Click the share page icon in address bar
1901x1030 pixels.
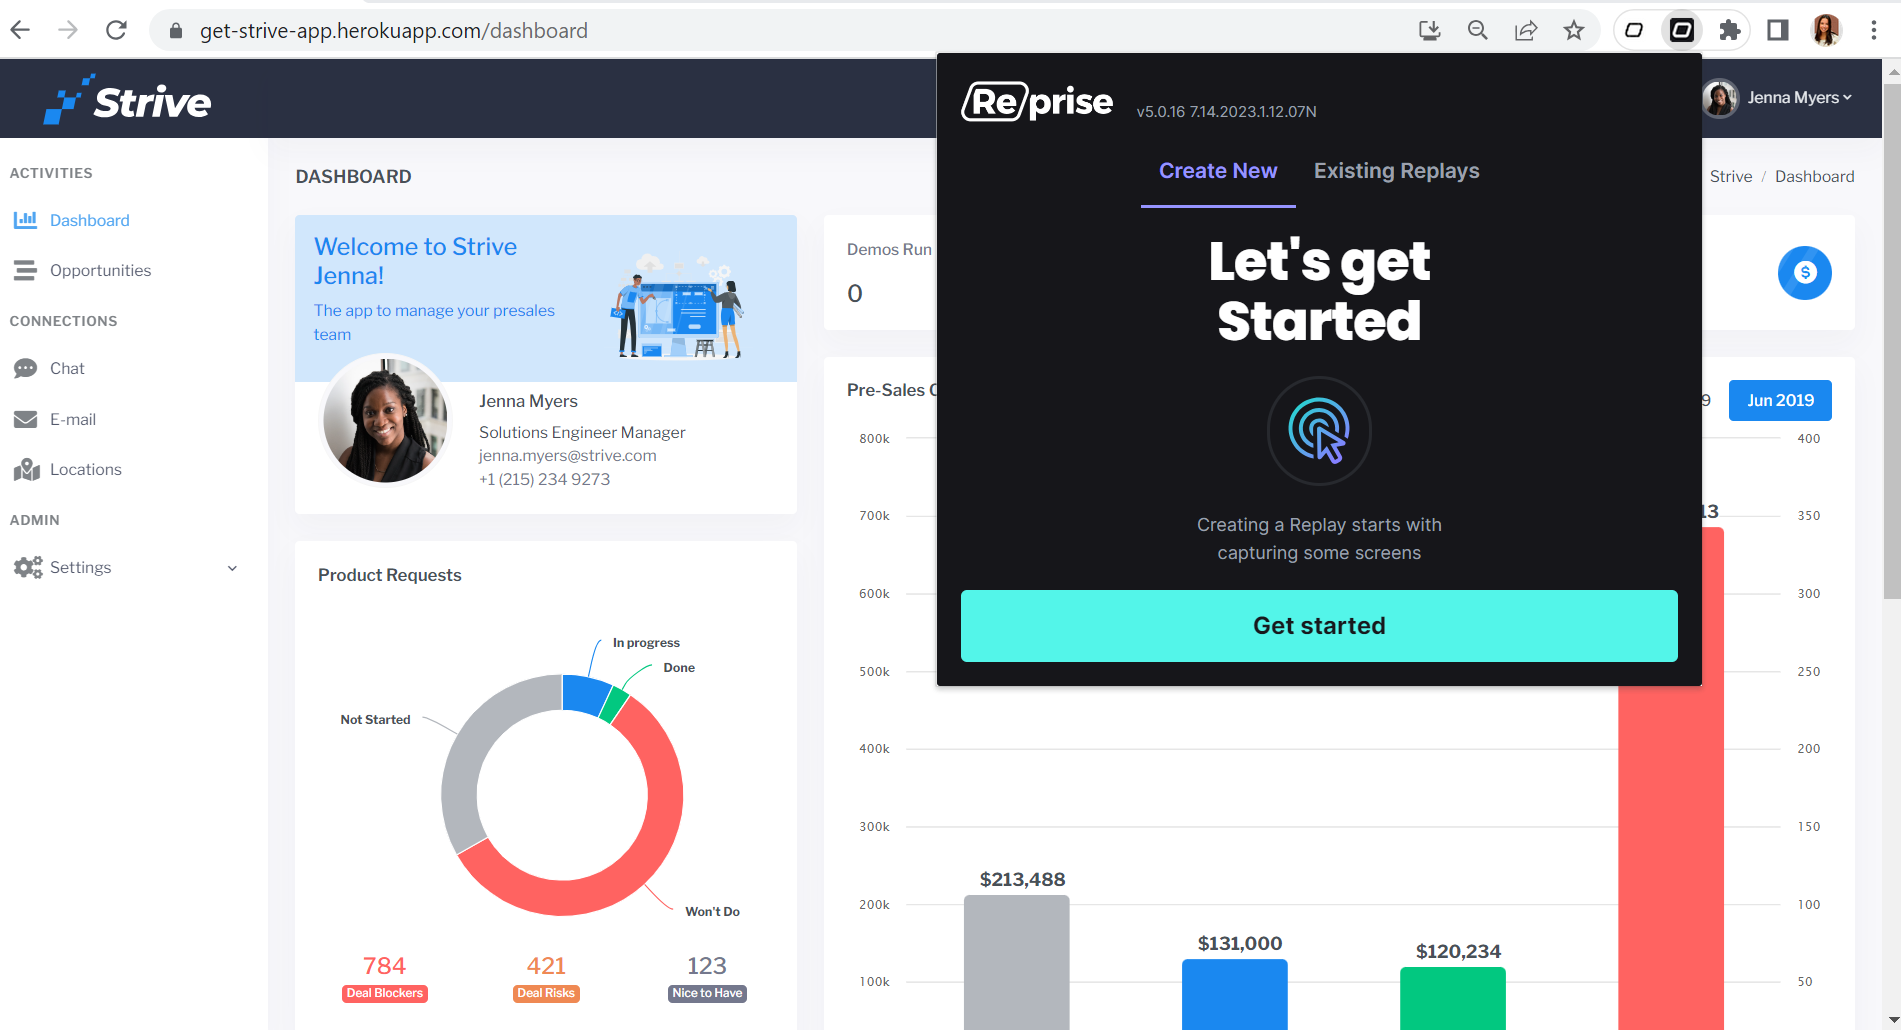click(x=1526, y=30)
